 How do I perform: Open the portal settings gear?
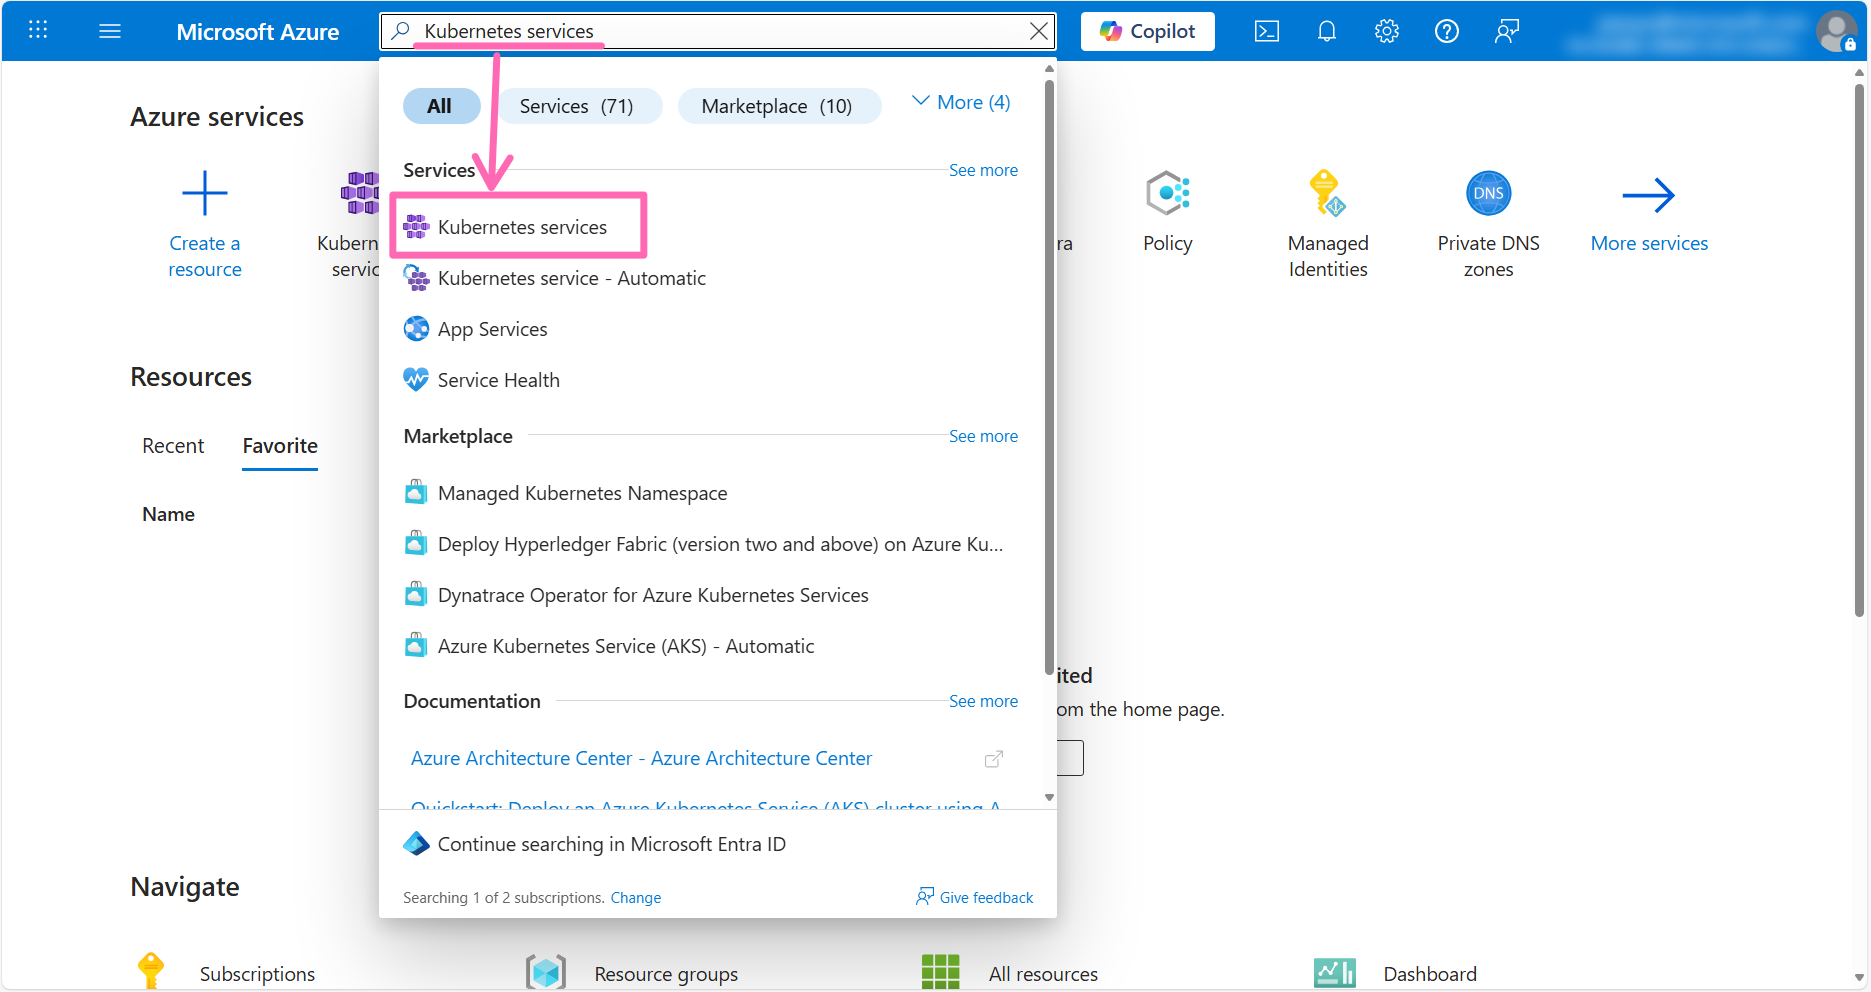pyautogui.click(x=1386, y=32)
